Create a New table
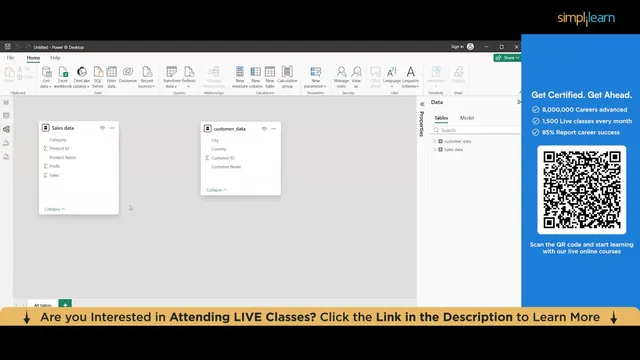The image size is (640, 360). 270,77
